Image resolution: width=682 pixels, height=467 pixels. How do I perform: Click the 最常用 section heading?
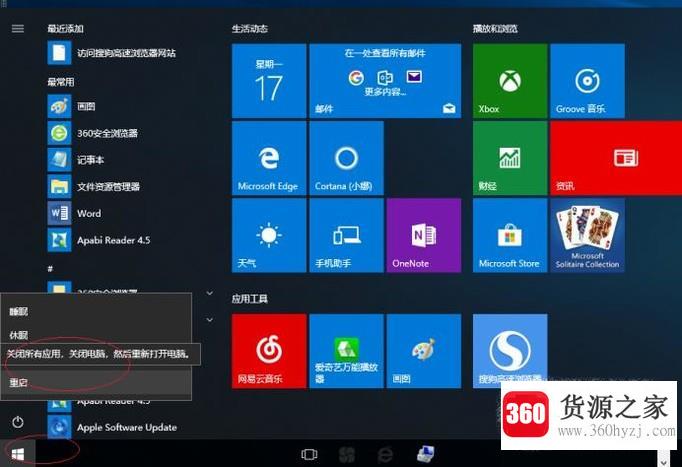tap(60, 82)
